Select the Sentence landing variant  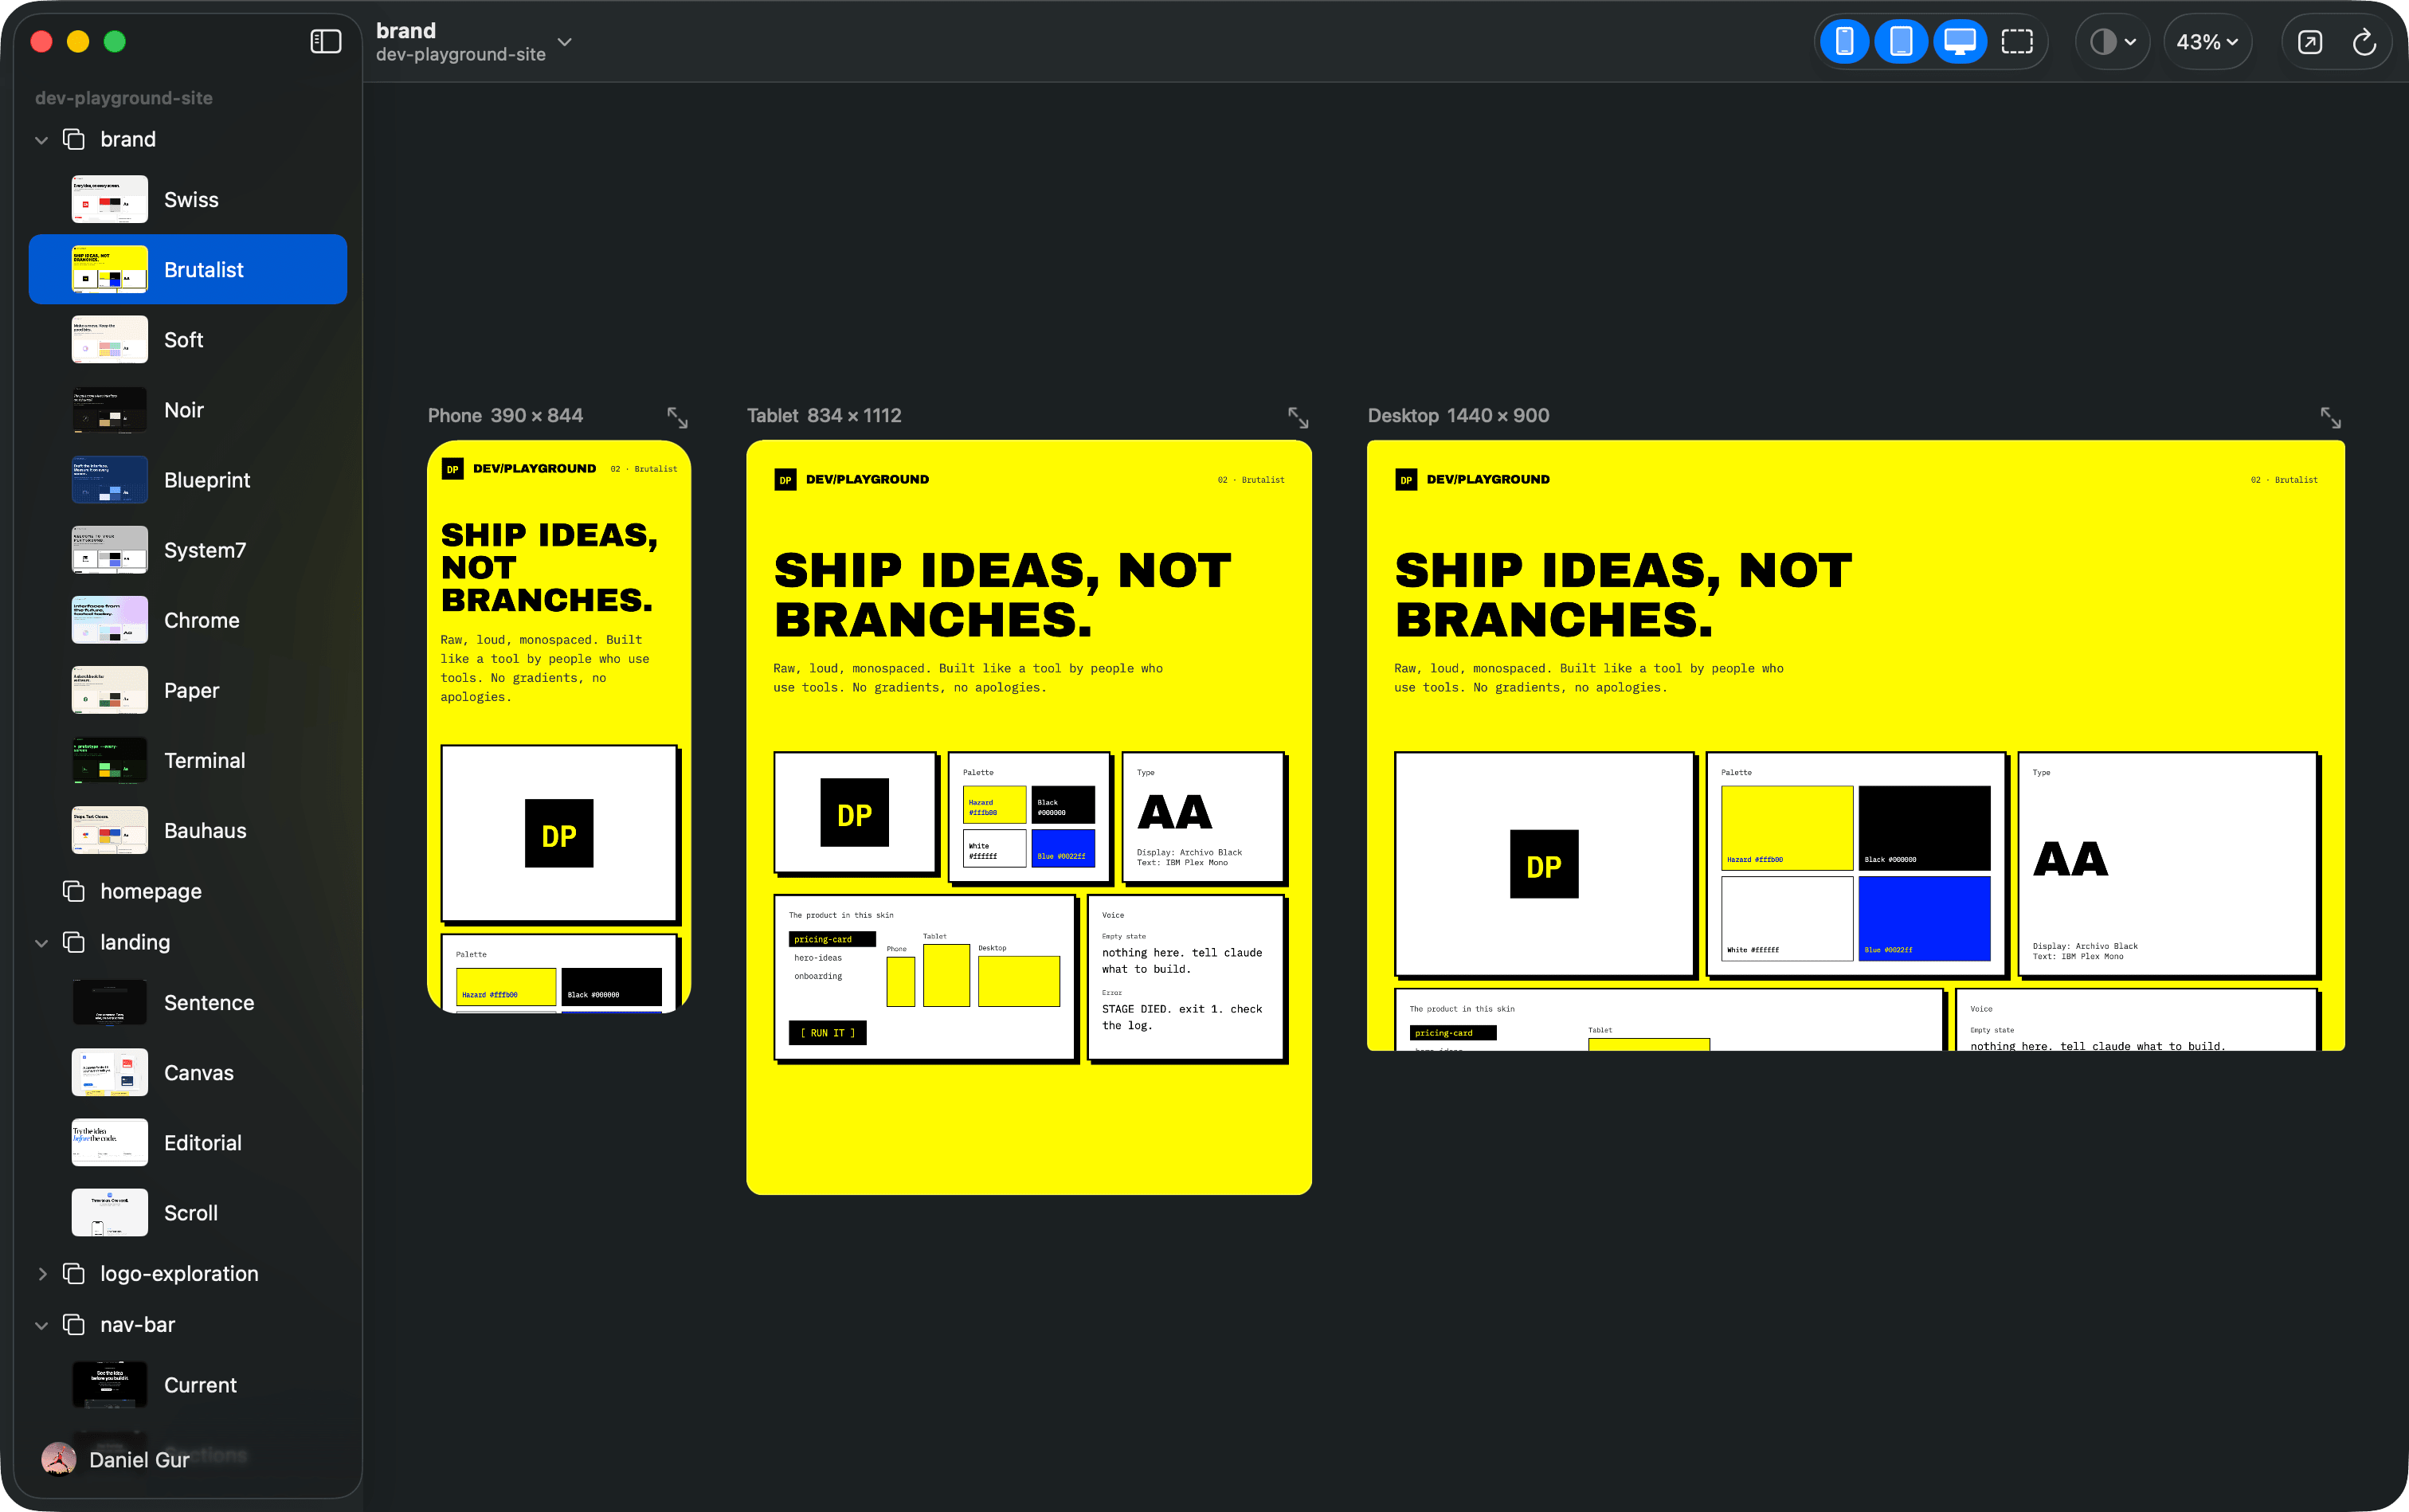(188, 1002)
